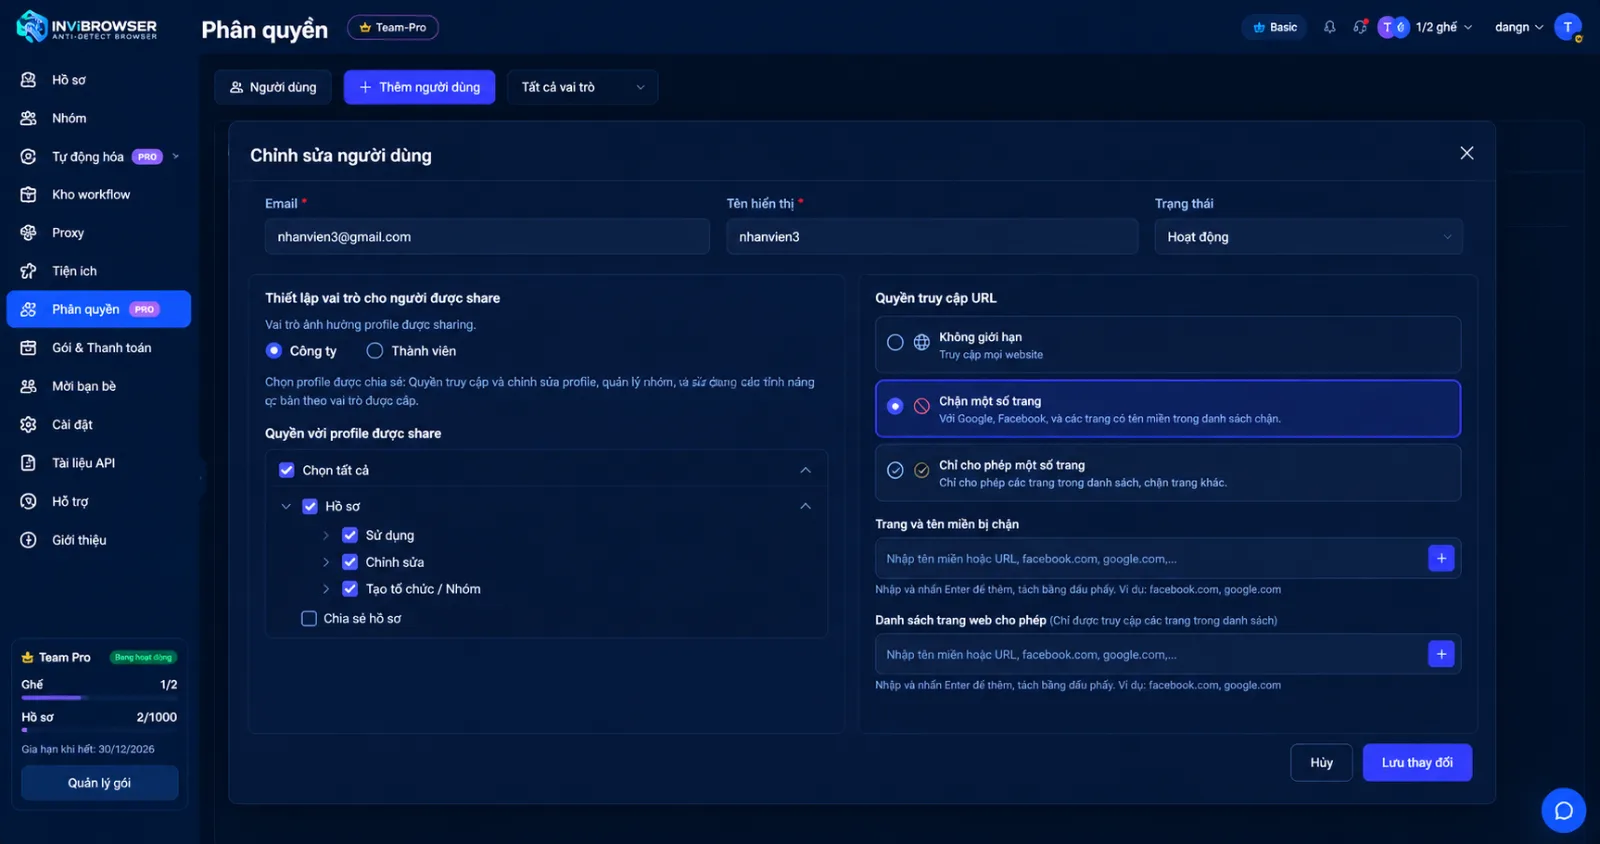Screen dimensions: 1600x844
Task: Collapse the Chọn tất cả permission section
Action: [x=806, y=470]
